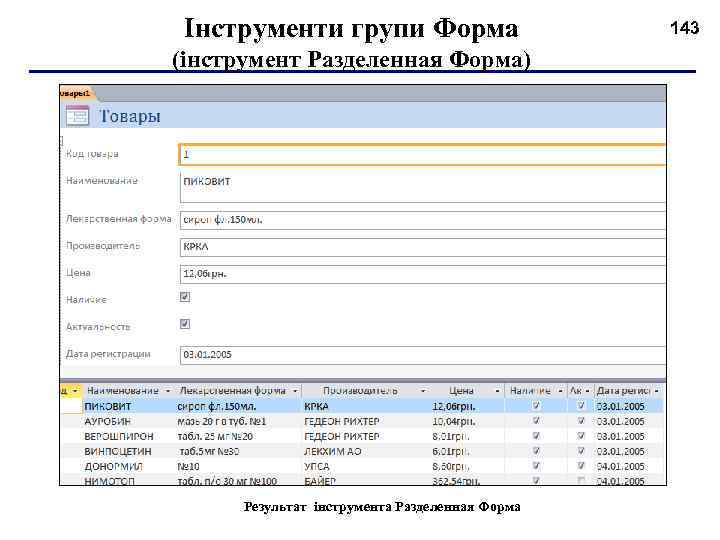Click the Наименование field containing ПИКОВИТ
Viewport: 720px width, 540px height.
pos(422,187)
